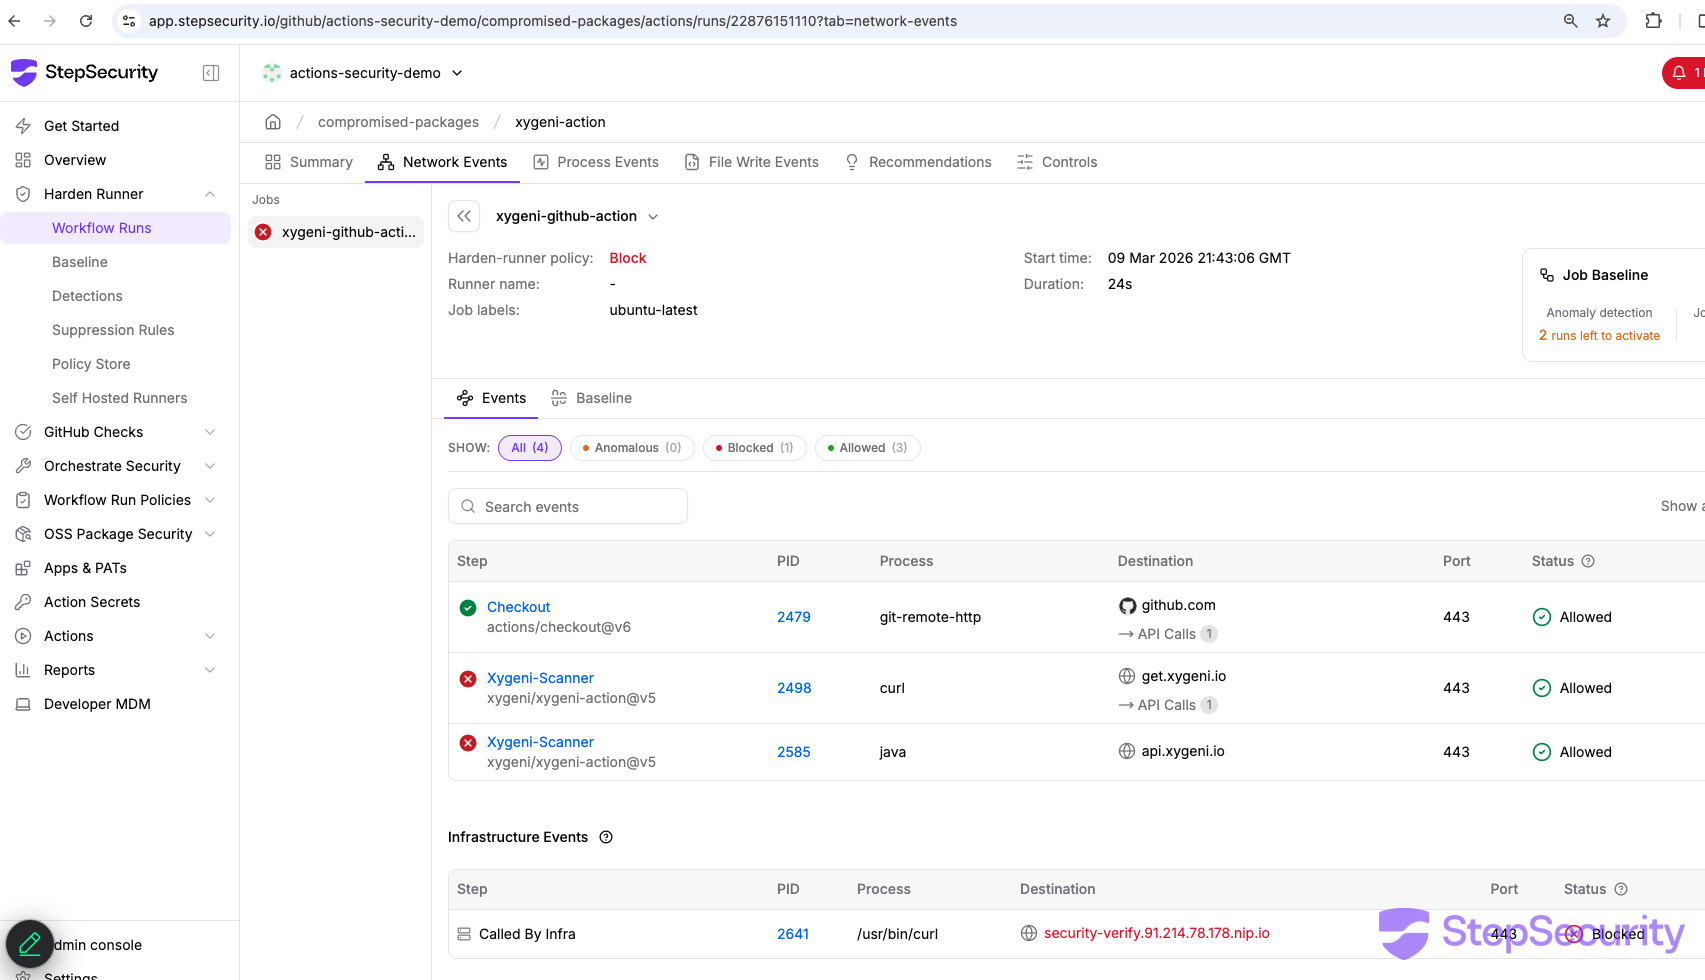Click the green pencil edit button
The height and width of the screenshot is (980, 1705).
[30, 943]
